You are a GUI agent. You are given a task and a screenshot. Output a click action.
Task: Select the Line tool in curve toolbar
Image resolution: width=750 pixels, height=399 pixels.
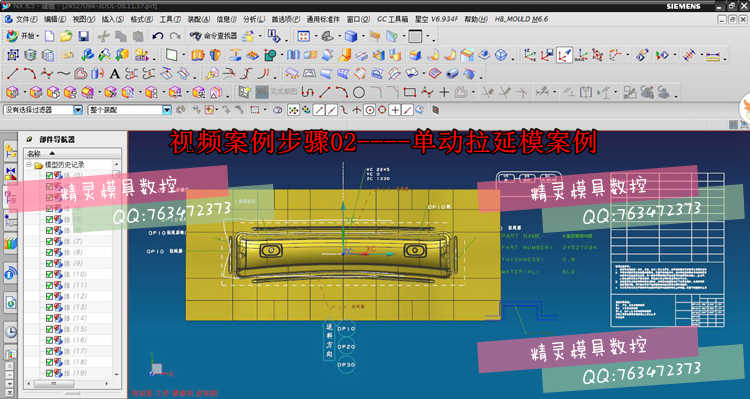(12, 74)
